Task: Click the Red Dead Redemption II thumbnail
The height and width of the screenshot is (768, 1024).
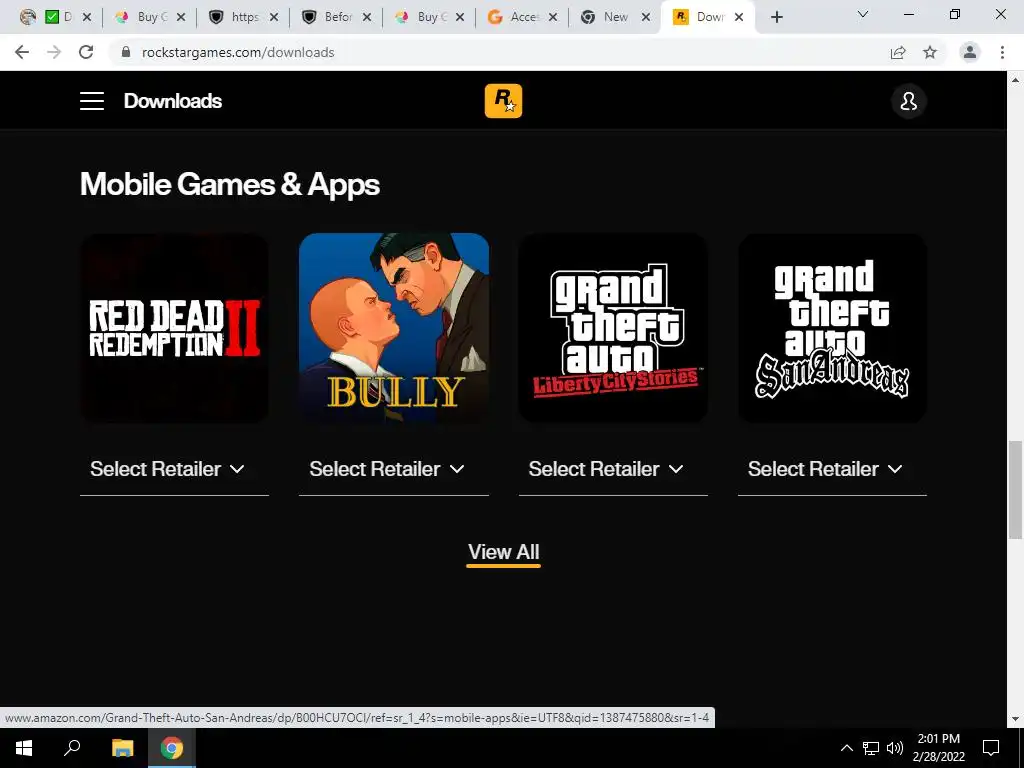Action: pos(174,328)
